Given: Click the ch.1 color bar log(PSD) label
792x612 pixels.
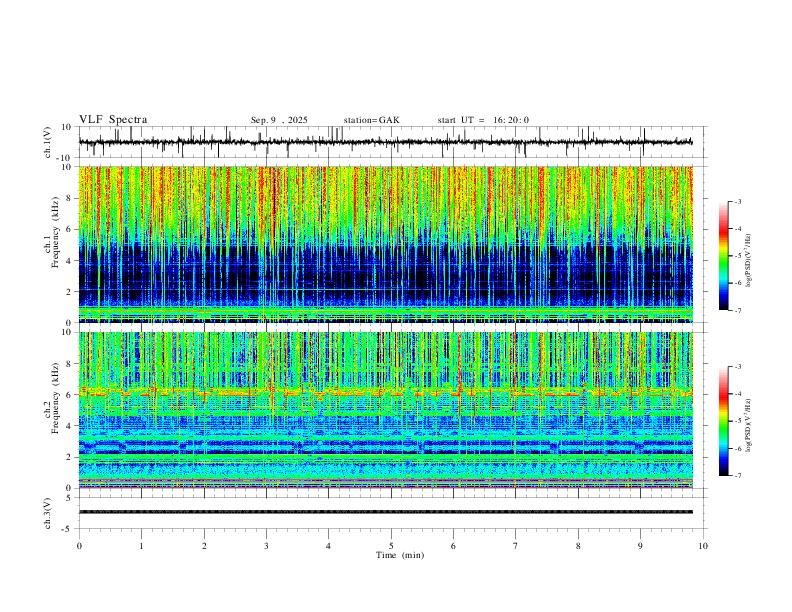Looking at the screenshot, I should [749, 261].
